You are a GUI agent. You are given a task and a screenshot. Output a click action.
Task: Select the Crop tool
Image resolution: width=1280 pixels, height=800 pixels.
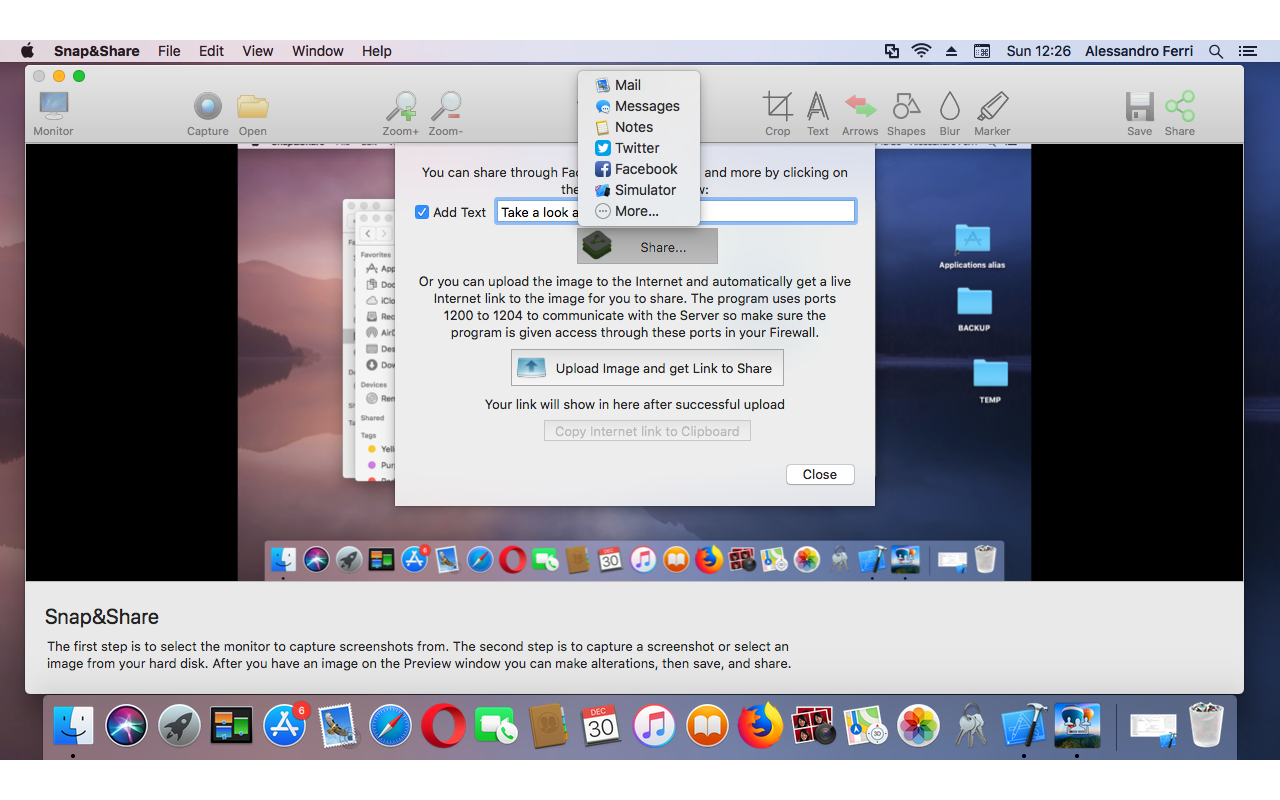777,113
